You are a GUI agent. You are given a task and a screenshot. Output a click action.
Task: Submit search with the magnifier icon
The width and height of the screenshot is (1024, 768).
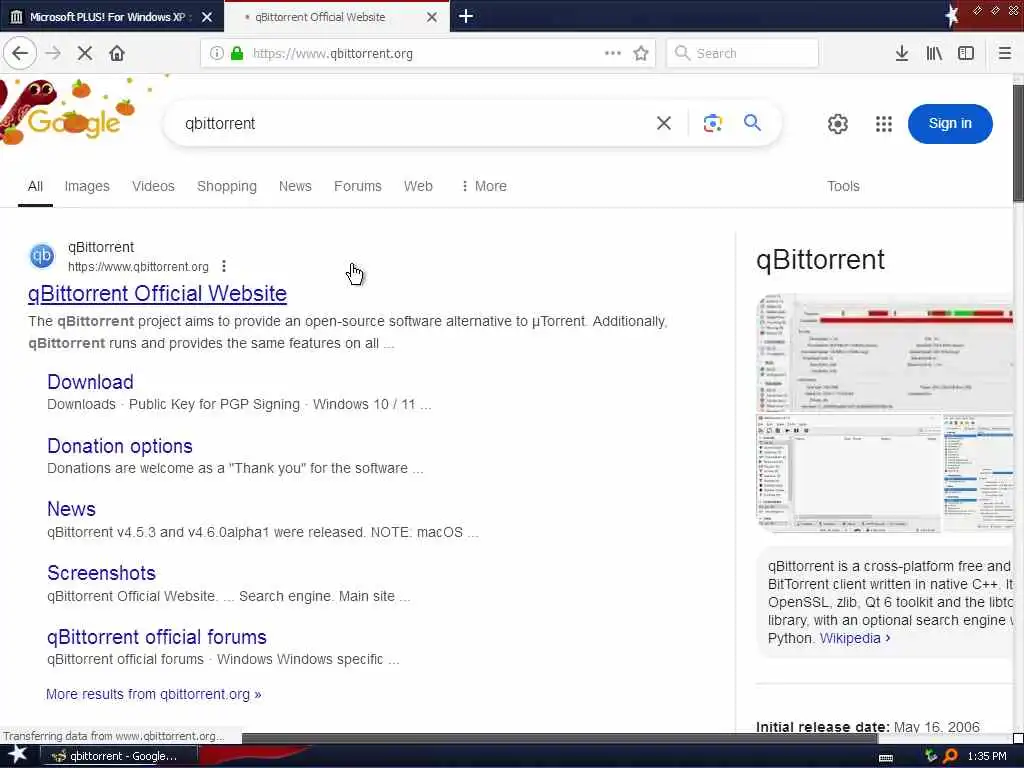(752, 123)
